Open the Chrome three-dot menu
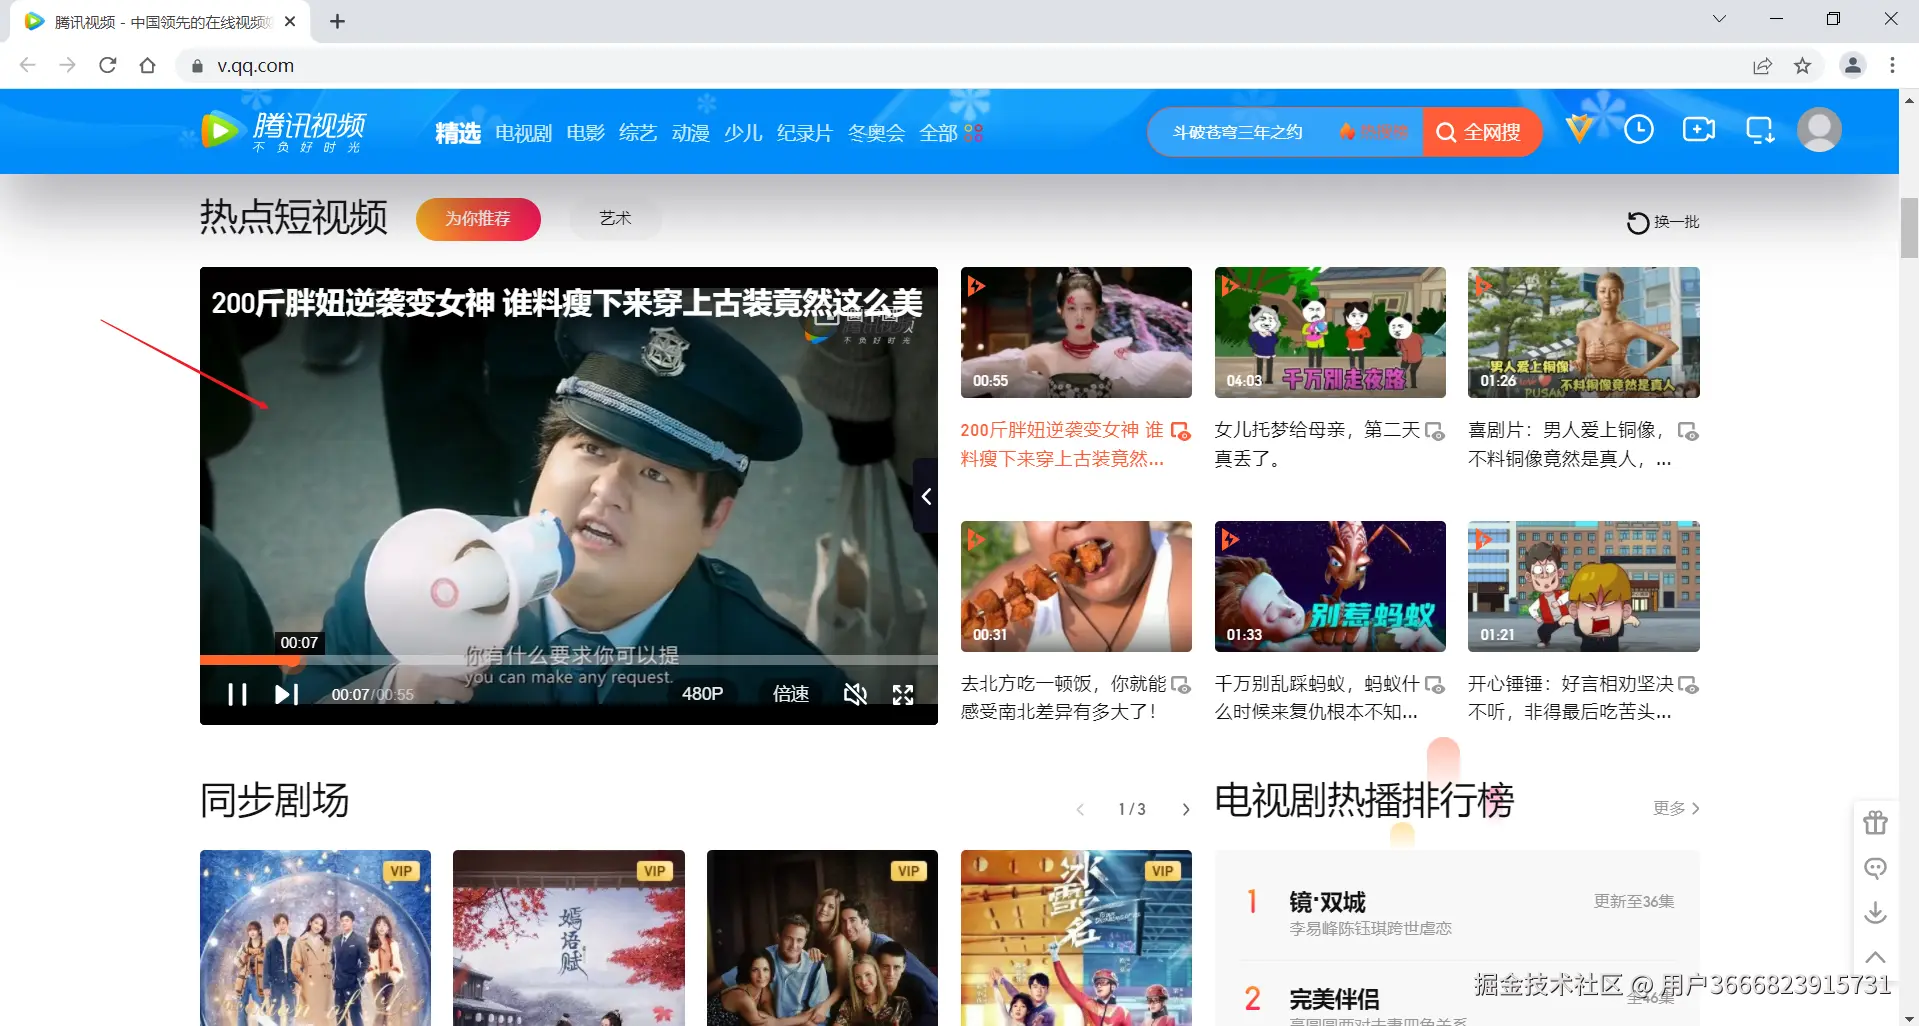Image resolution: width=1919 pixels, height=1026 pixels. 1892,66
